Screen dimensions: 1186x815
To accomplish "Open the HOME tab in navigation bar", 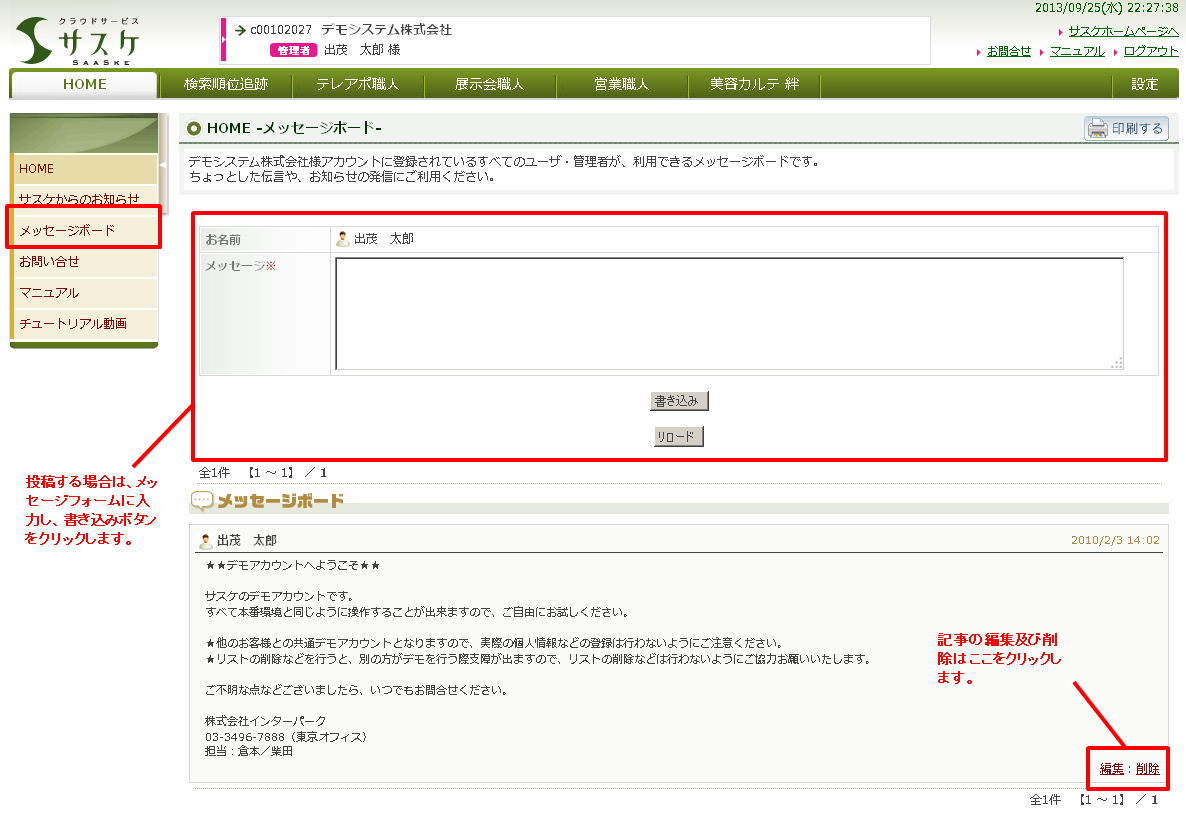I will click(84, 84).
